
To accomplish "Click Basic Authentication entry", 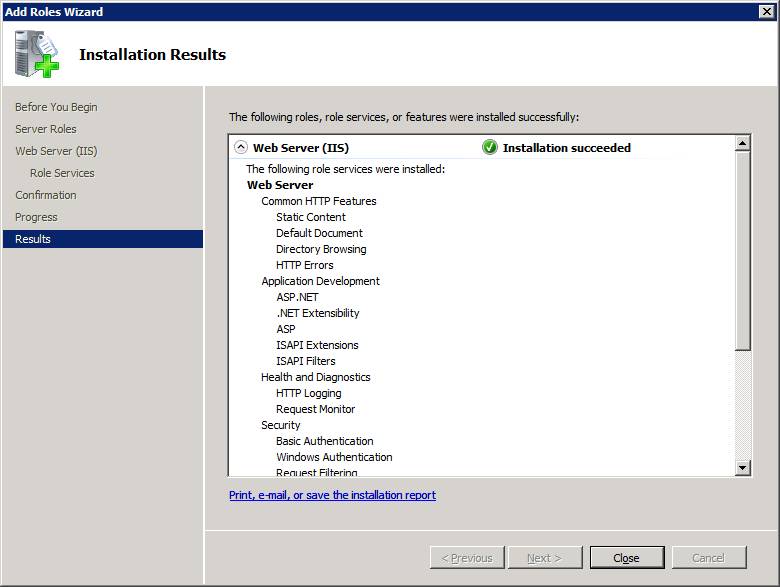I will tap(325, 441).
